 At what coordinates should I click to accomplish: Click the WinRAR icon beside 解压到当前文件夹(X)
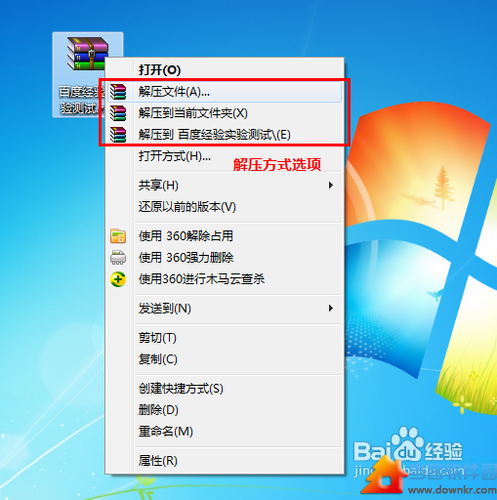pos(118,113)
